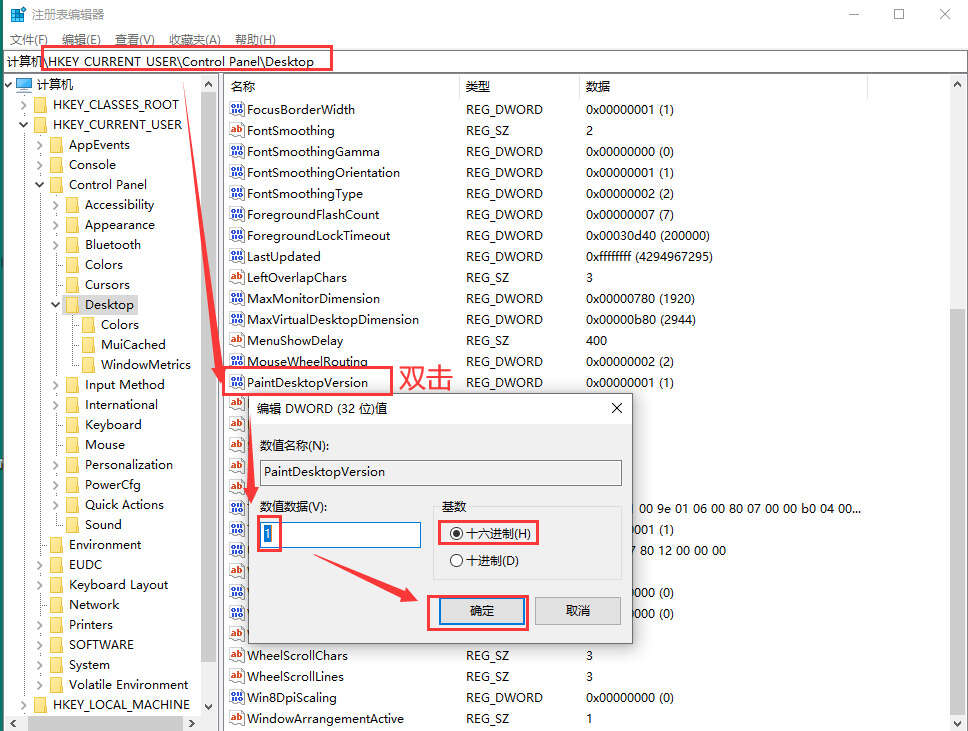This screenshot has width=968, height=731.
Task: Click the DWORD icon beside Win8DpiScaling
Action: 236,697
